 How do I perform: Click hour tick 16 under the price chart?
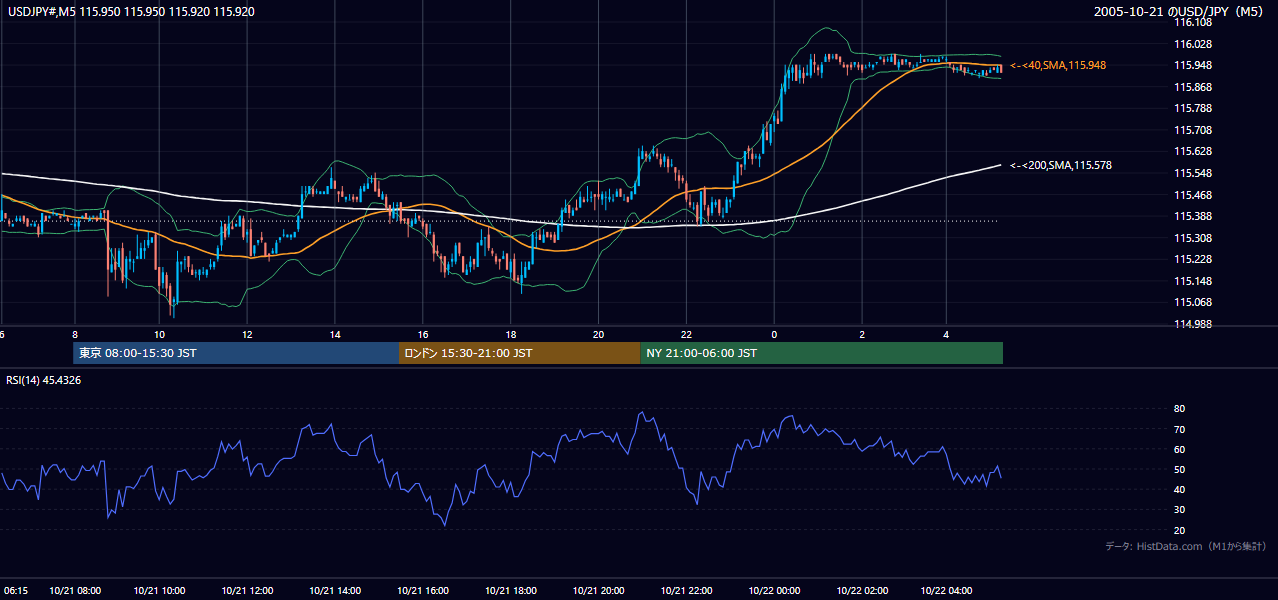(x=423, y=334)
